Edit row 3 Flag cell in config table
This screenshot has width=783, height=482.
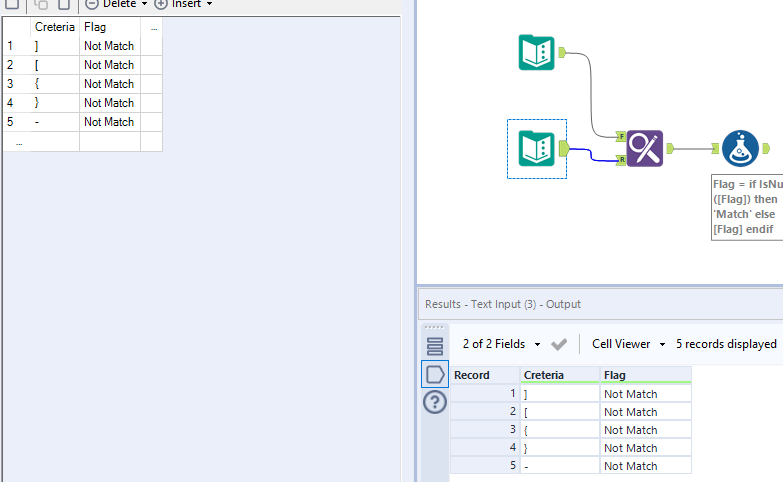(x=110, y=84)
